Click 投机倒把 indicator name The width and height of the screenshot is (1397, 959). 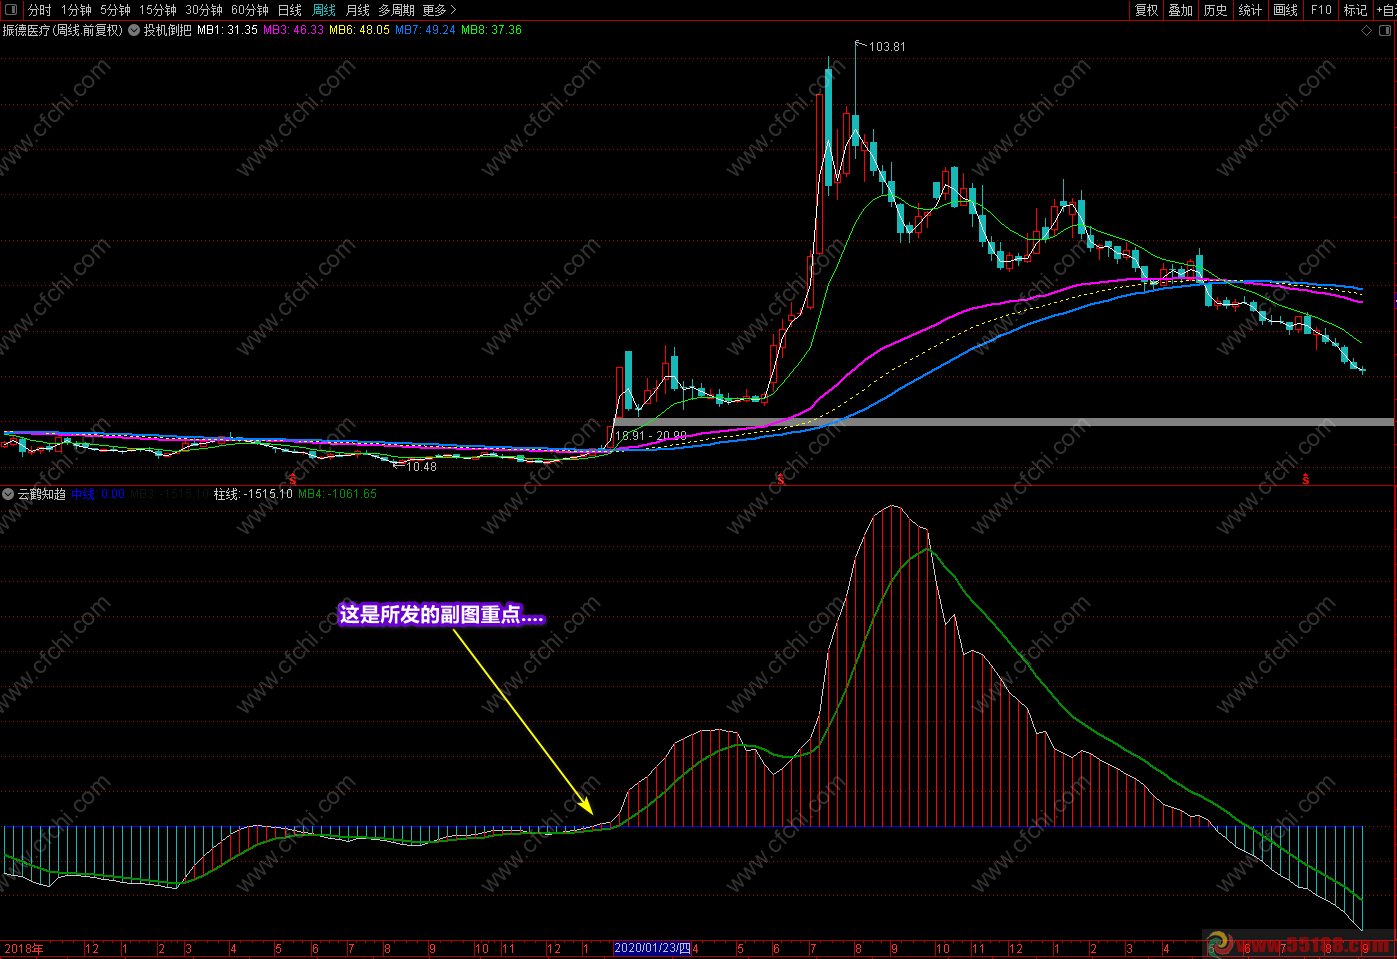pyautogui.click(x=167, y=30)
